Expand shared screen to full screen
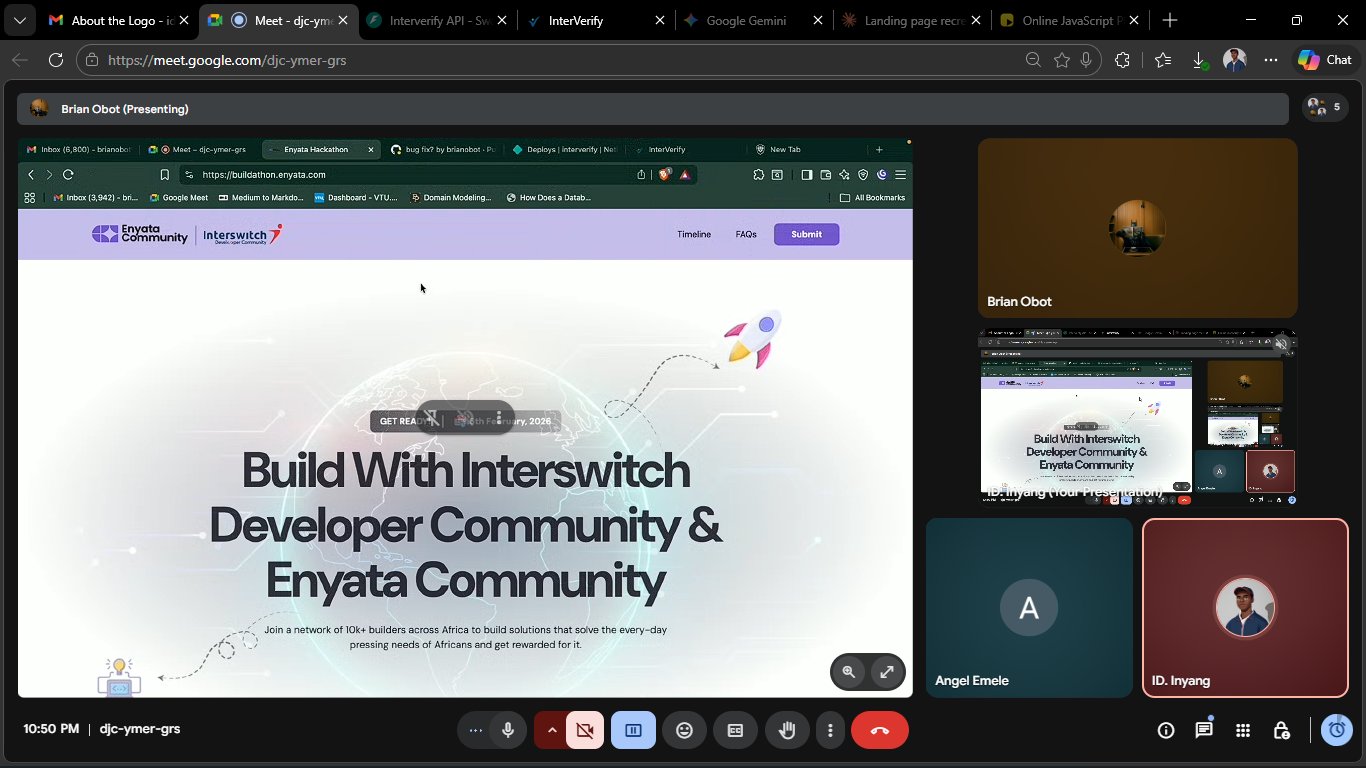 coord(886,672)
